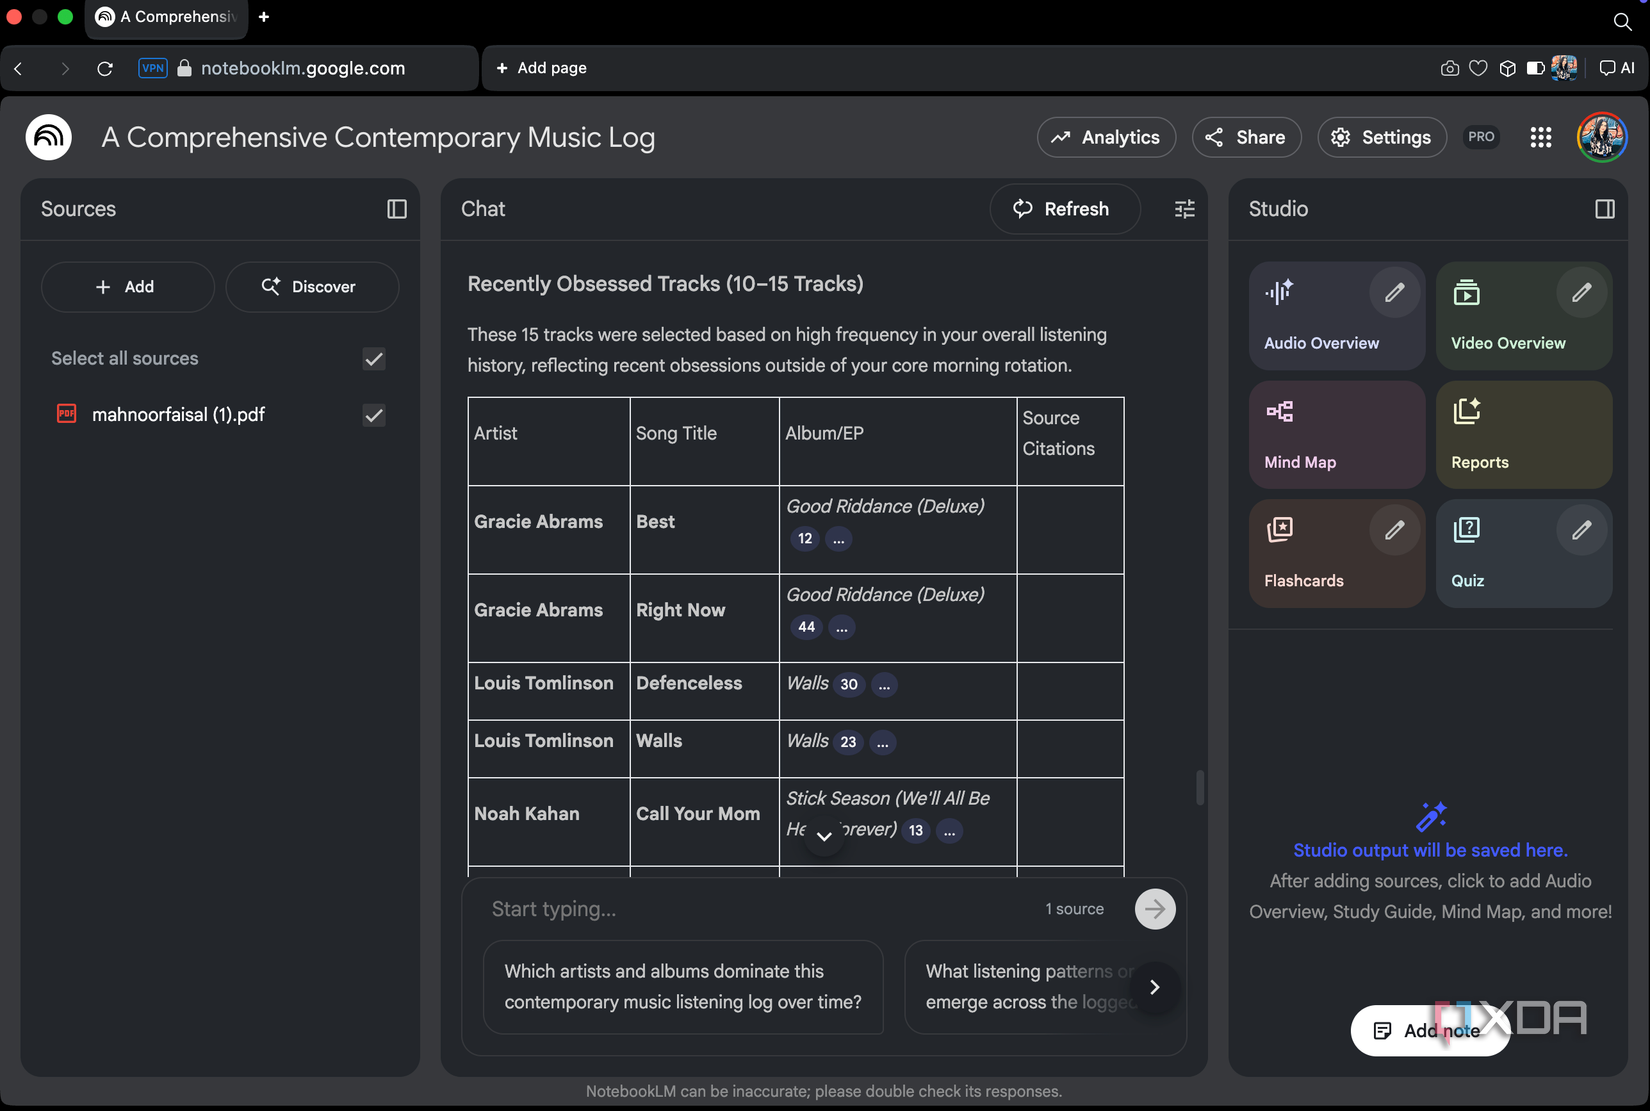
Task: Submit the chat message arrow
Action: (x=1155, y=909)
